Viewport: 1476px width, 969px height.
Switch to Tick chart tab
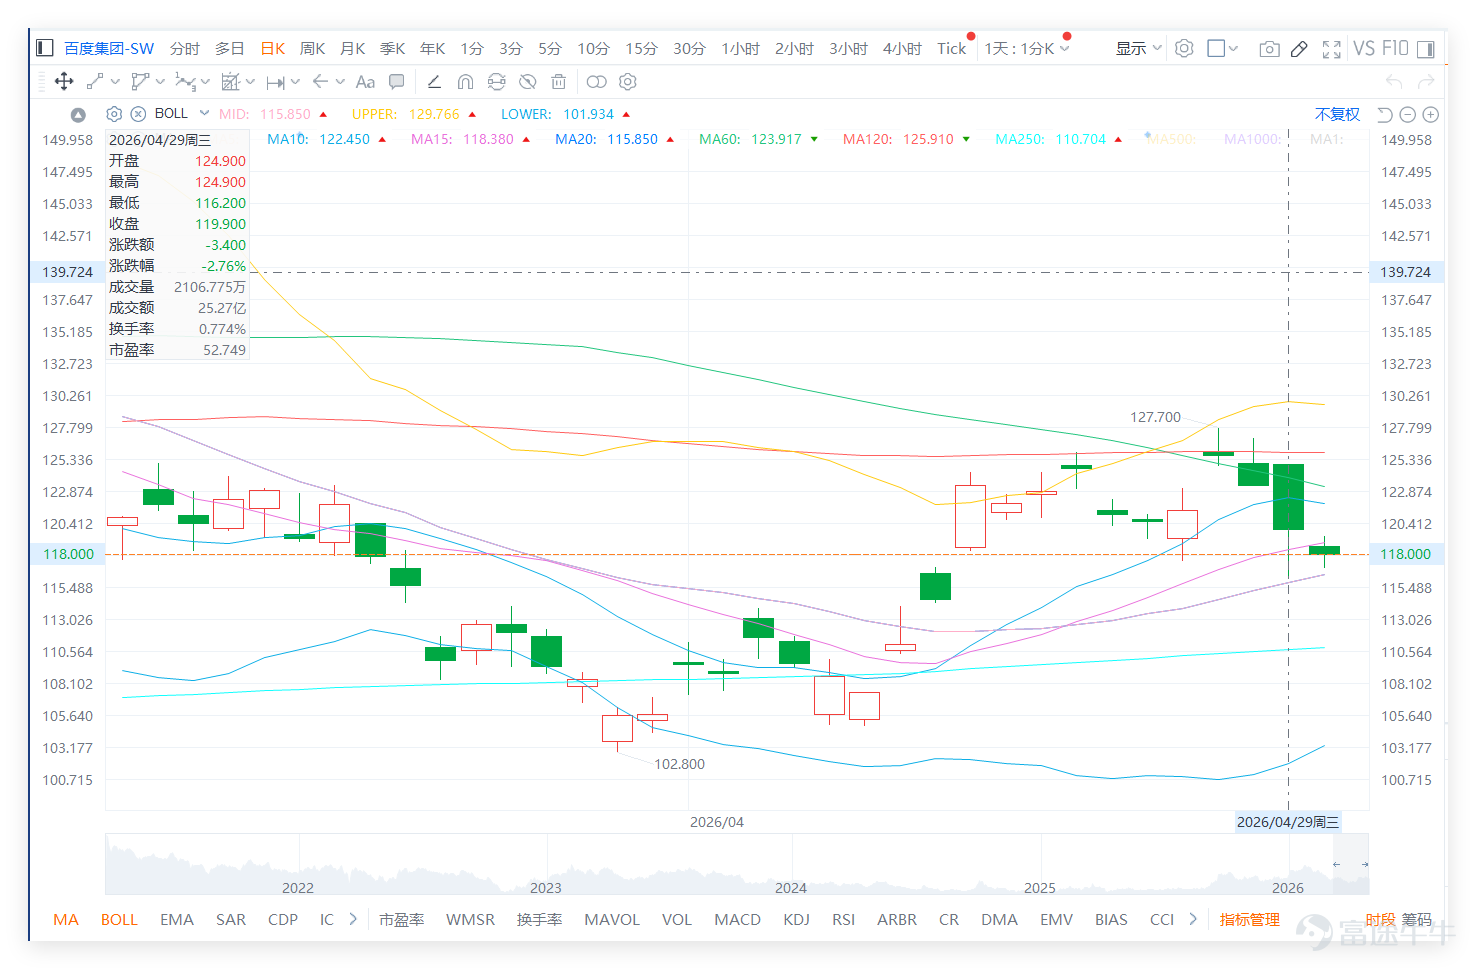click(x=952, y=48)
